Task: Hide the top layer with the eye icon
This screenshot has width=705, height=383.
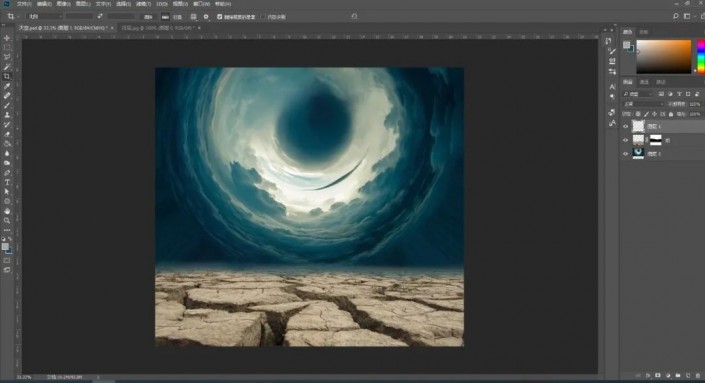Action: pyautogui.click(x=625, y=127)
